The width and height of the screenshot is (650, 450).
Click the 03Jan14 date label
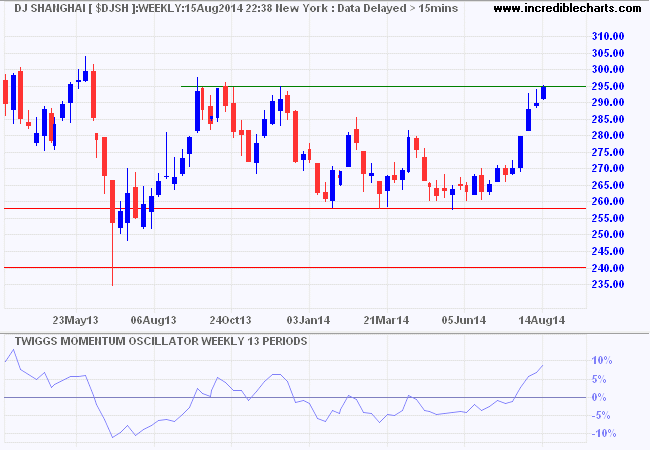pyautogui.click(x=309, y=320)
